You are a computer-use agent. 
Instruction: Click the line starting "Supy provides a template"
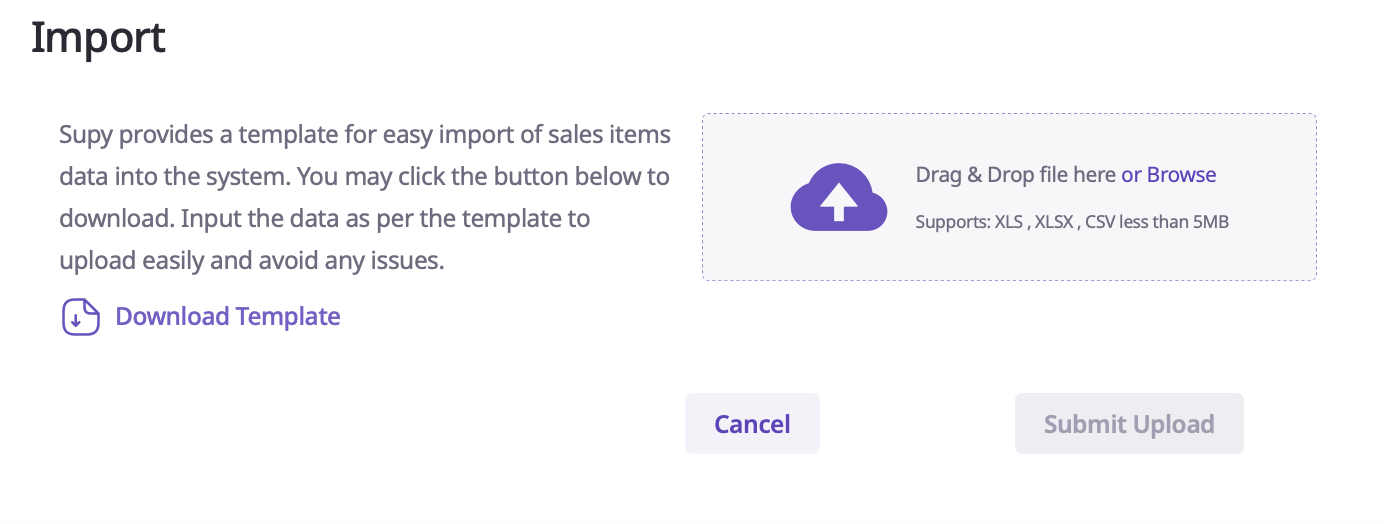pos(364,134)
